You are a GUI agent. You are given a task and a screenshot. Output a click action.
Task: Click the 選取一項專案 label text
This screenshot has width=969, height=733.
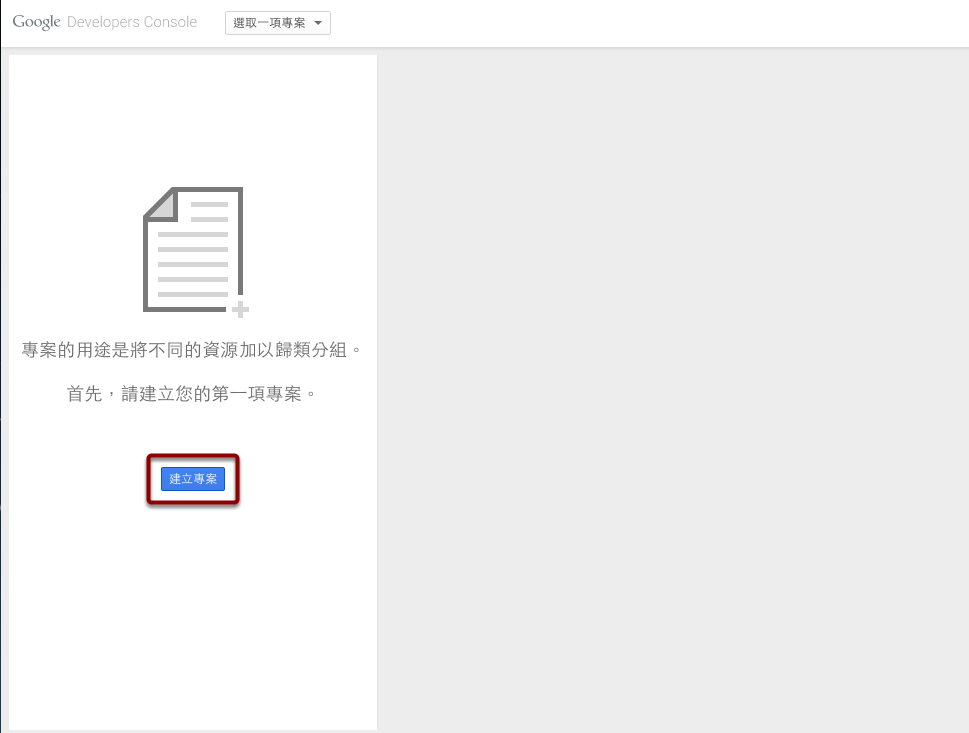pyautogui.click(x=269, y=23)
